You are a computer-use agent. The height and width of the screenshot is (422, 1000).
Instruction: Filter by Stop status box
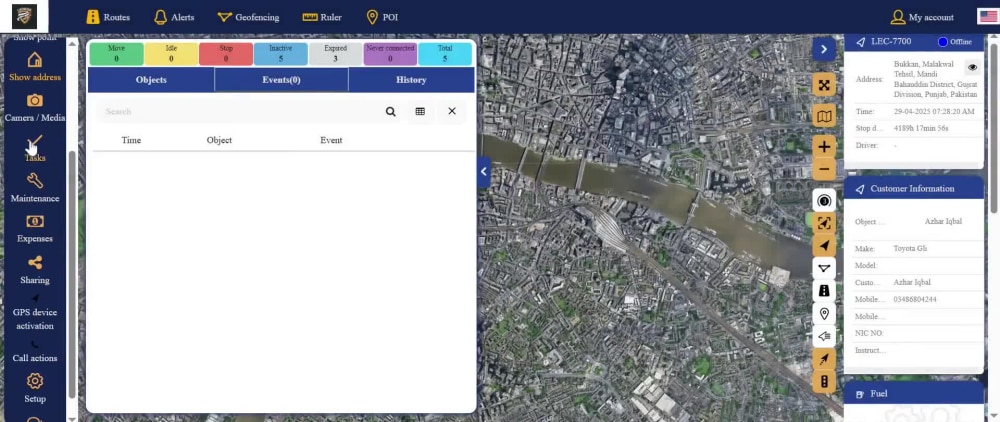click(226, 54)
